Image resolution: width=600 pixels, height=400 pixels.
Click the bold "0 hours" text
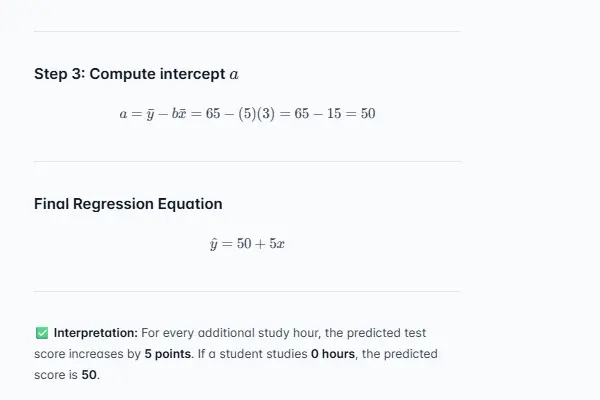point(333,354)
